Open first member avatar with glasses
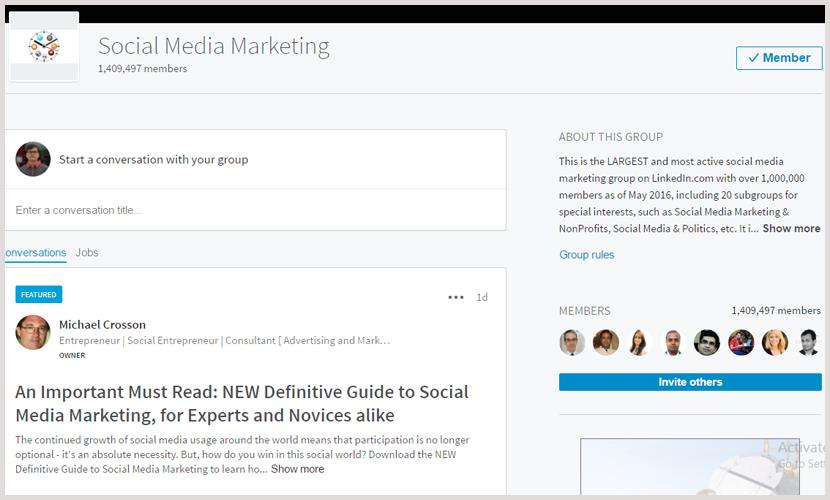 572,342
